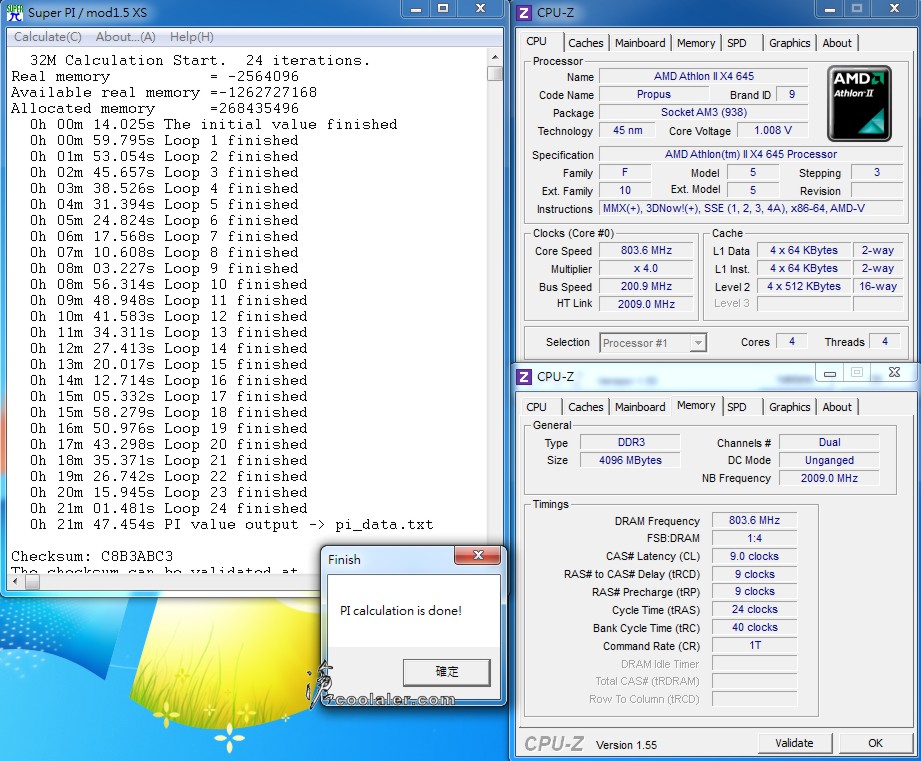Viewport: 921px width, 761px height.
Task: Click the CAS# Latency value 9.0 clocks
Action: coord(754,556)
